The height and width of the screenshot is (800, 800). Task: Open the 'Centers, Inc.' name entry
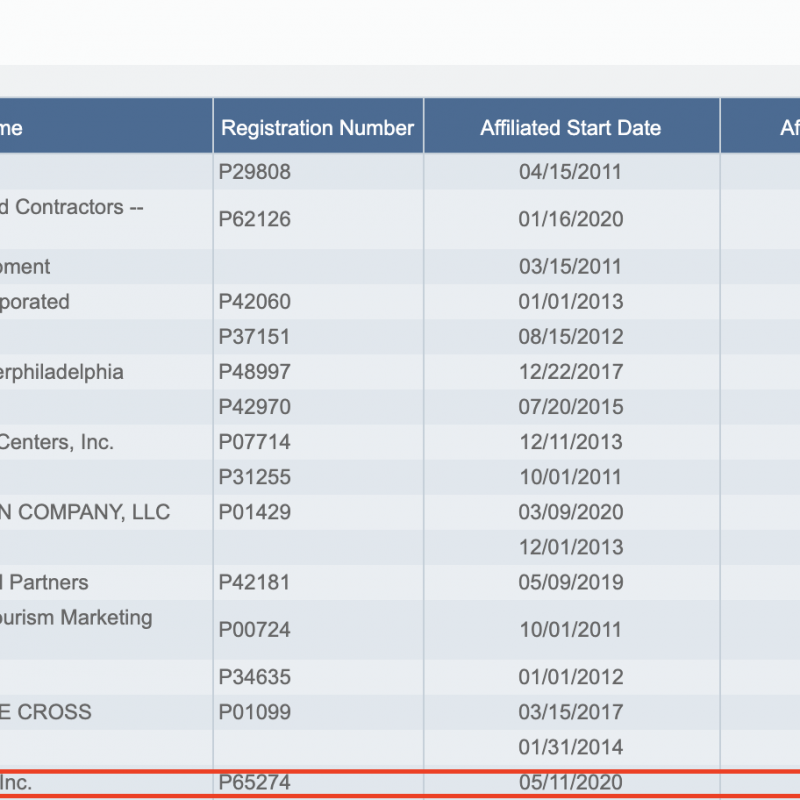coord(57,442)
